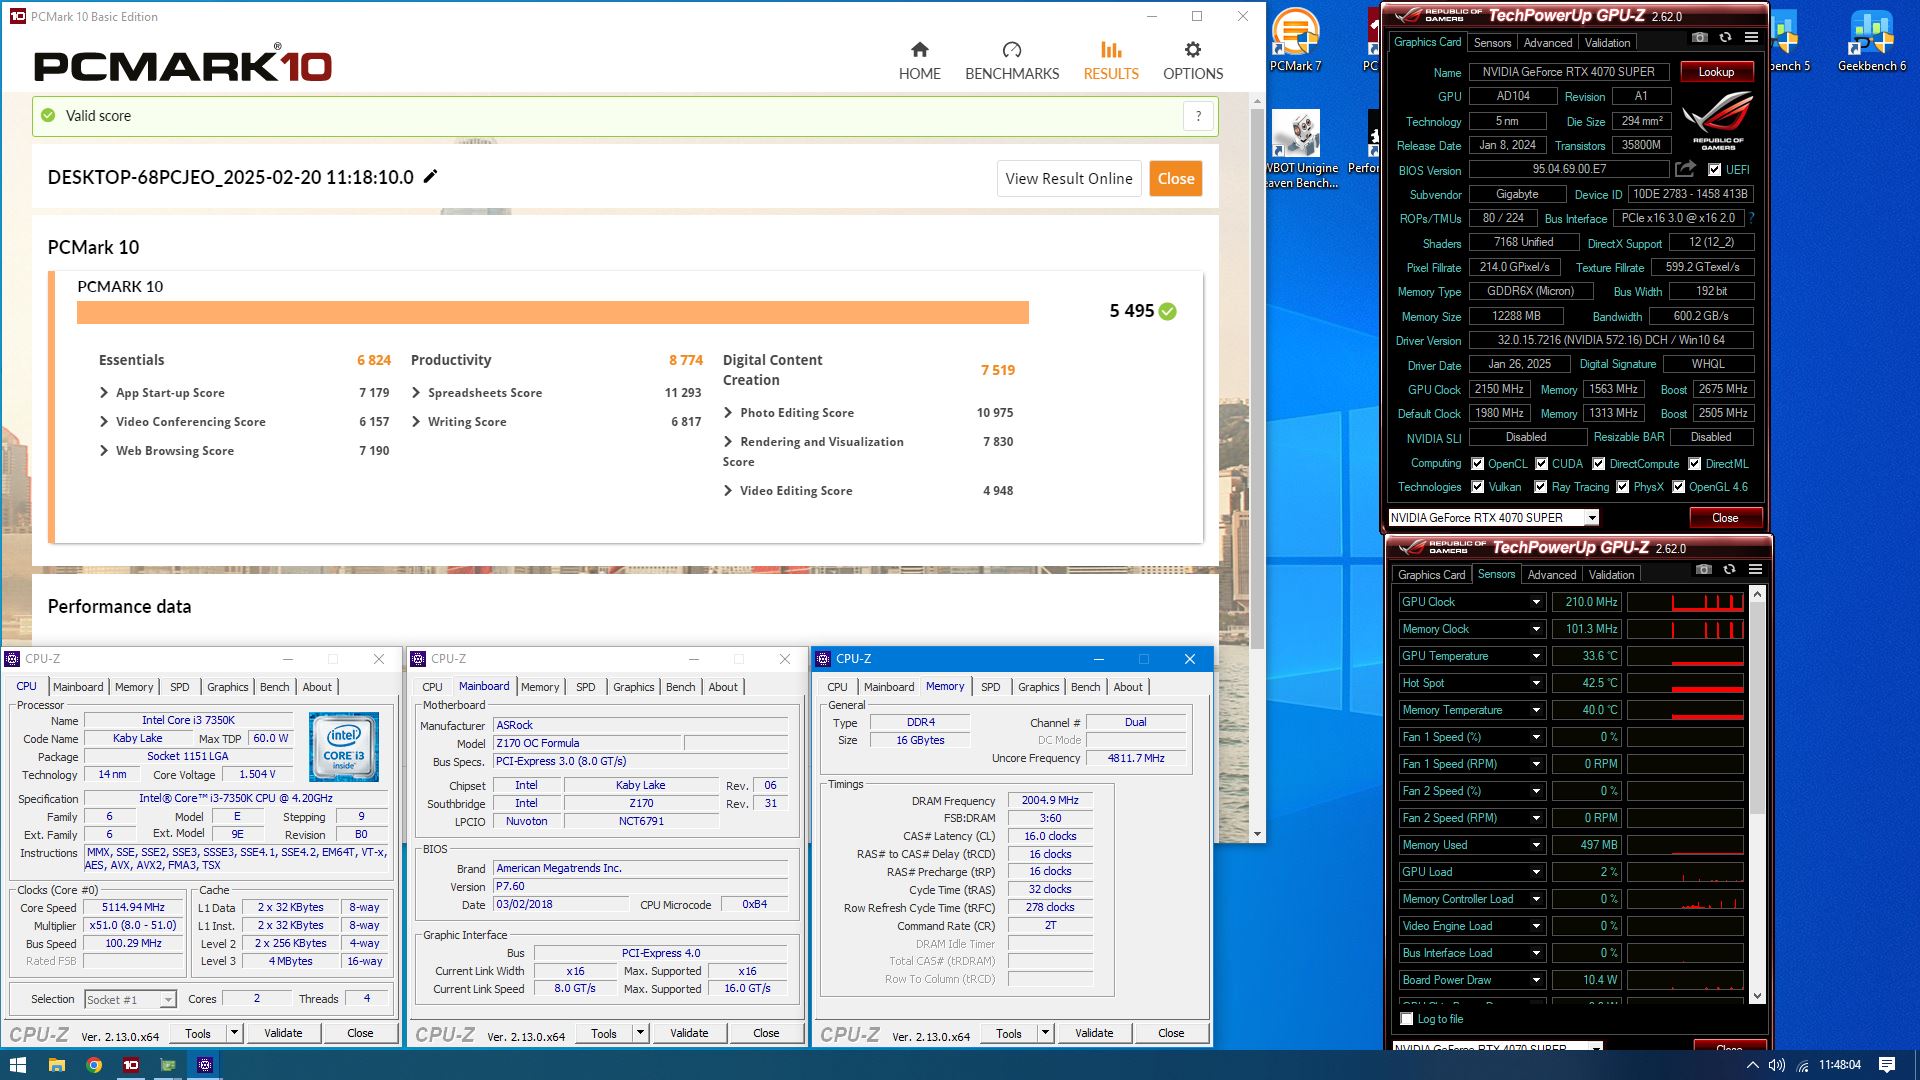1920x1080 pixels.
Task: Click the pencil edit icon next to result name
Action: [430, 177]
